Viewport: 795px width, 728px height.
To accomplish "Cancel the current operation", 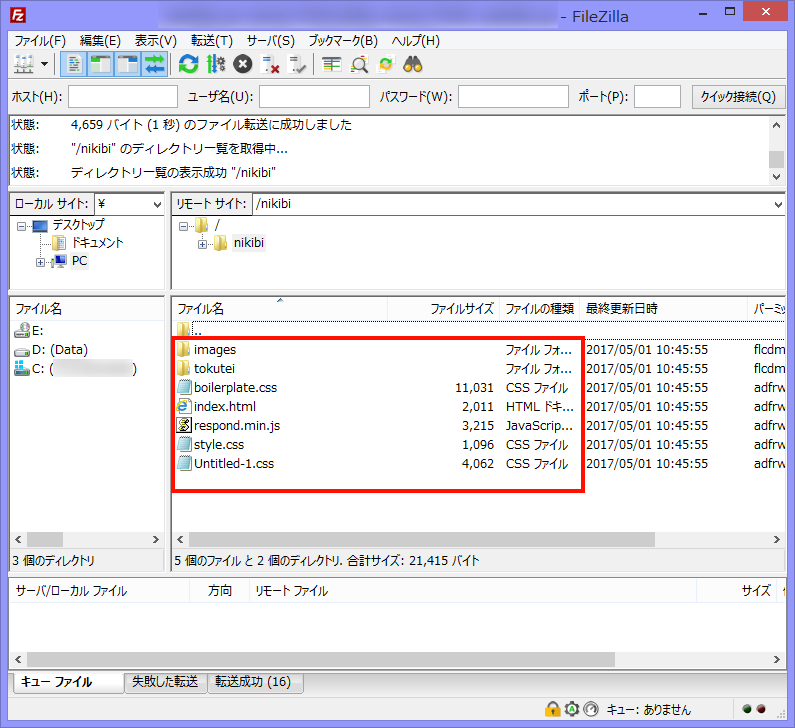I will point(243,64).
